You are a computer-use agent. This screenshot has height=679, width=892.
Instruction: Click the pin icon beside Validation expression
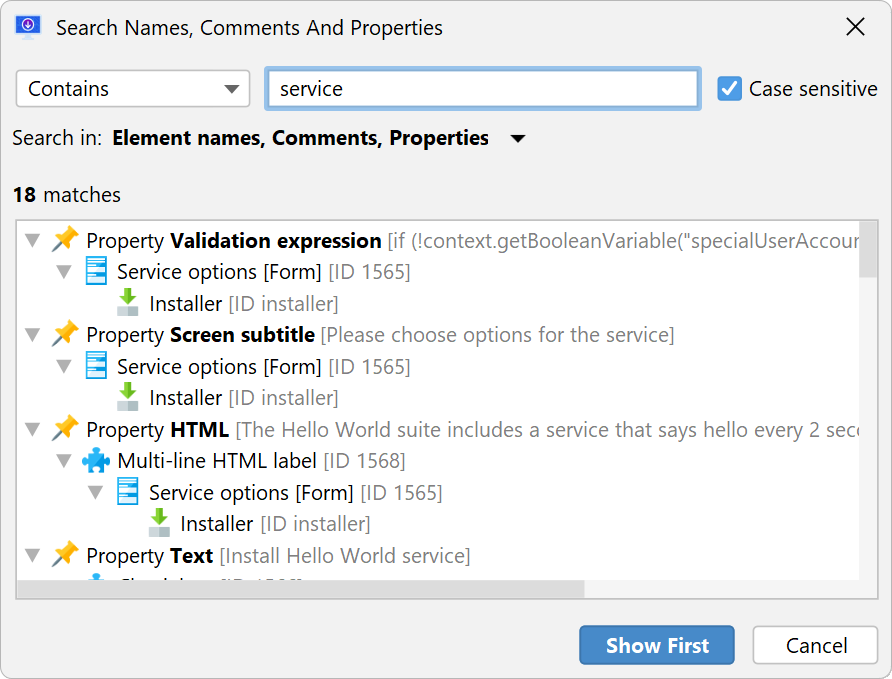65,239
